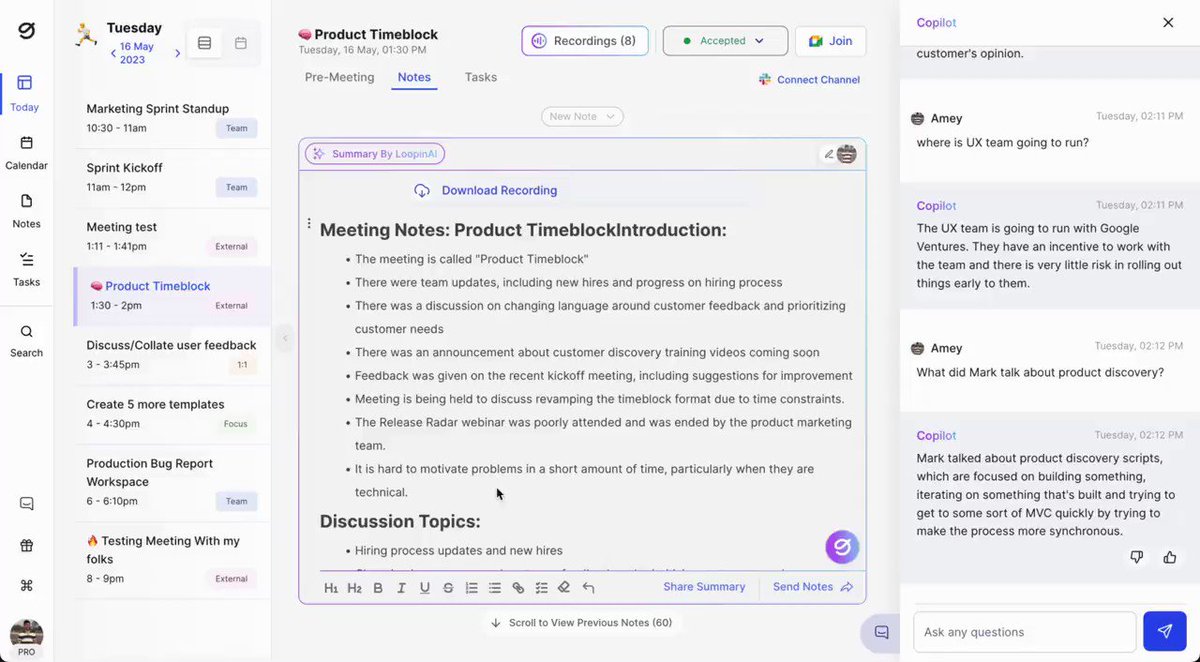The image size is (1200, 662).
Task: Toggle strikethrough formatting
Action: pyautogui.click(x=448, y=588)
